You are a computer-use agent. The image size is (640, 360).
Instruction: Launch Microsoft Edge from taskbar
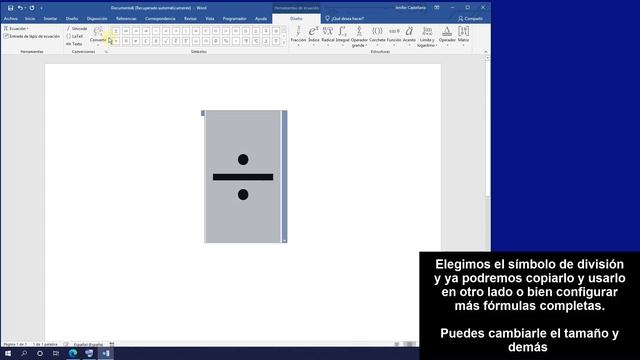click(x=73, y=353)
